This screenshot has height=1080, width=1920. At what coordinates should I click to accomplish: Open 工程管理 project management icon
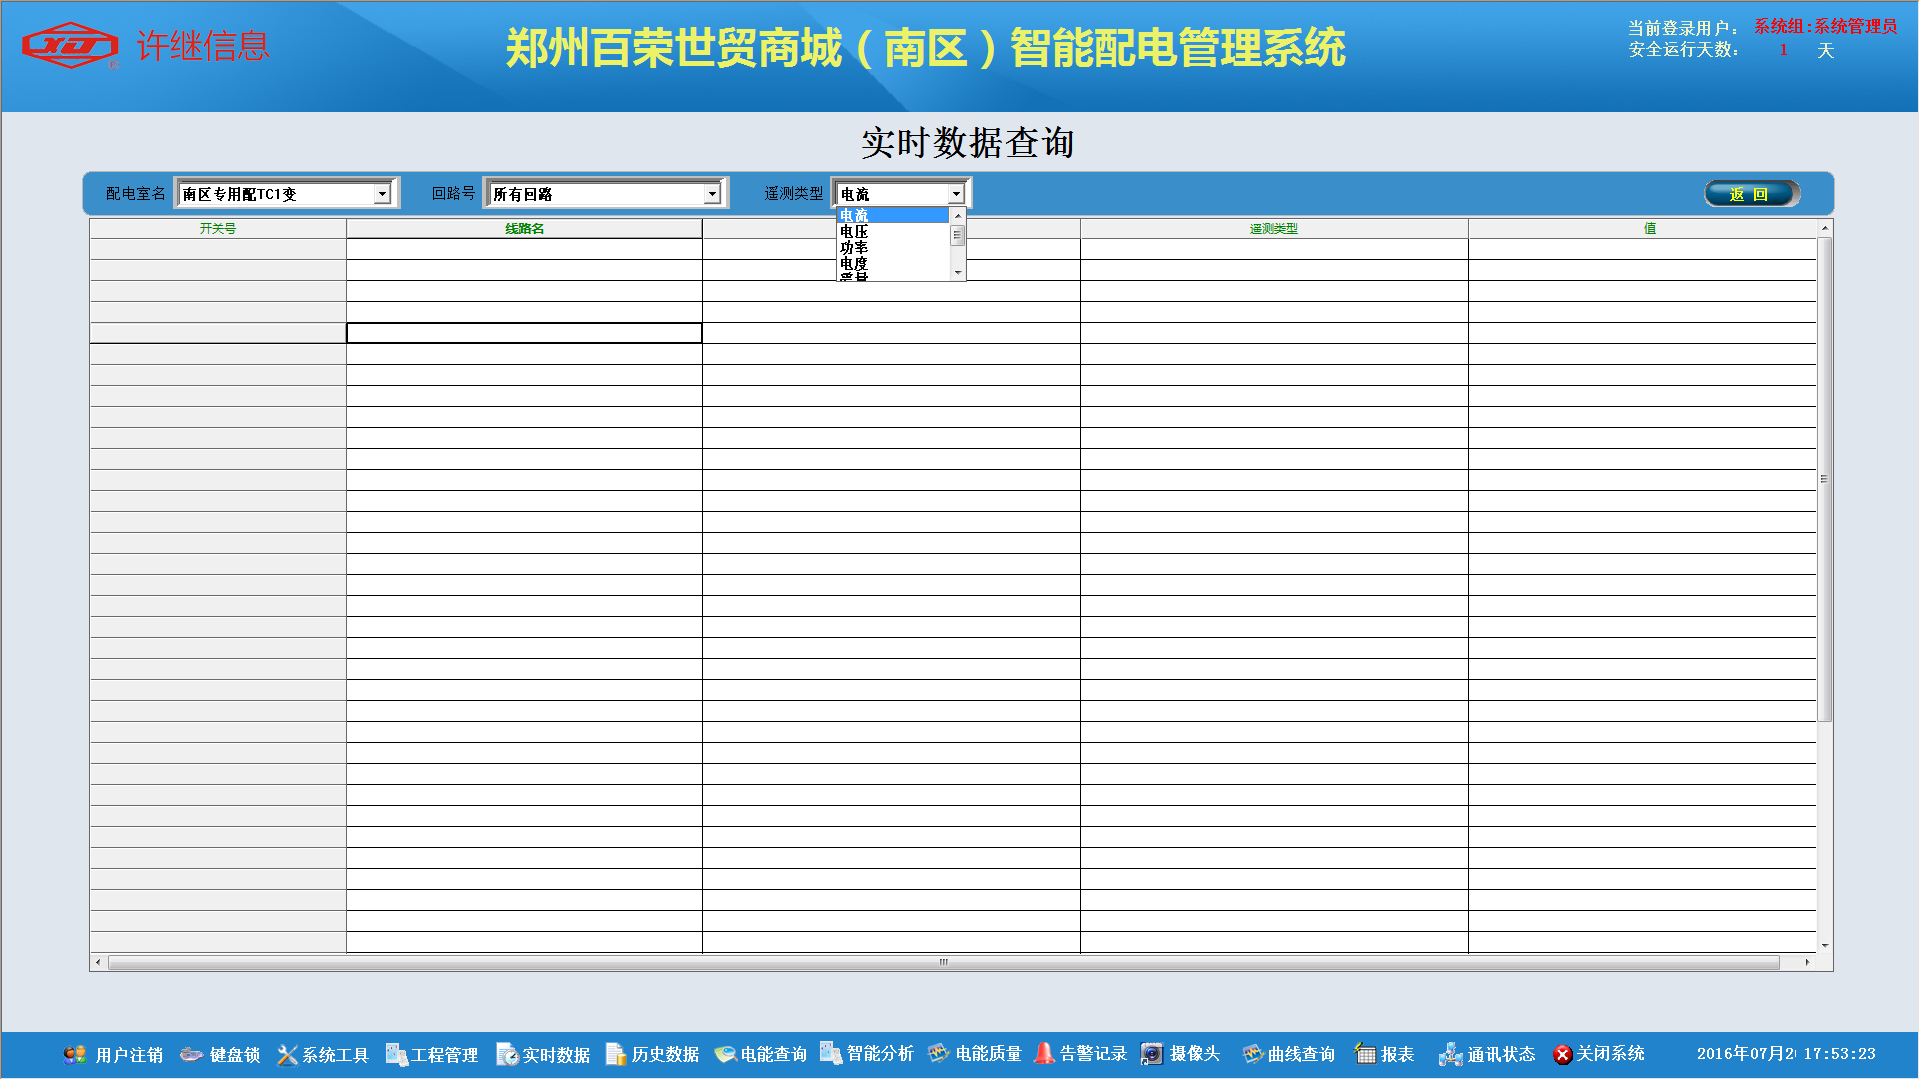[396, 1054]
